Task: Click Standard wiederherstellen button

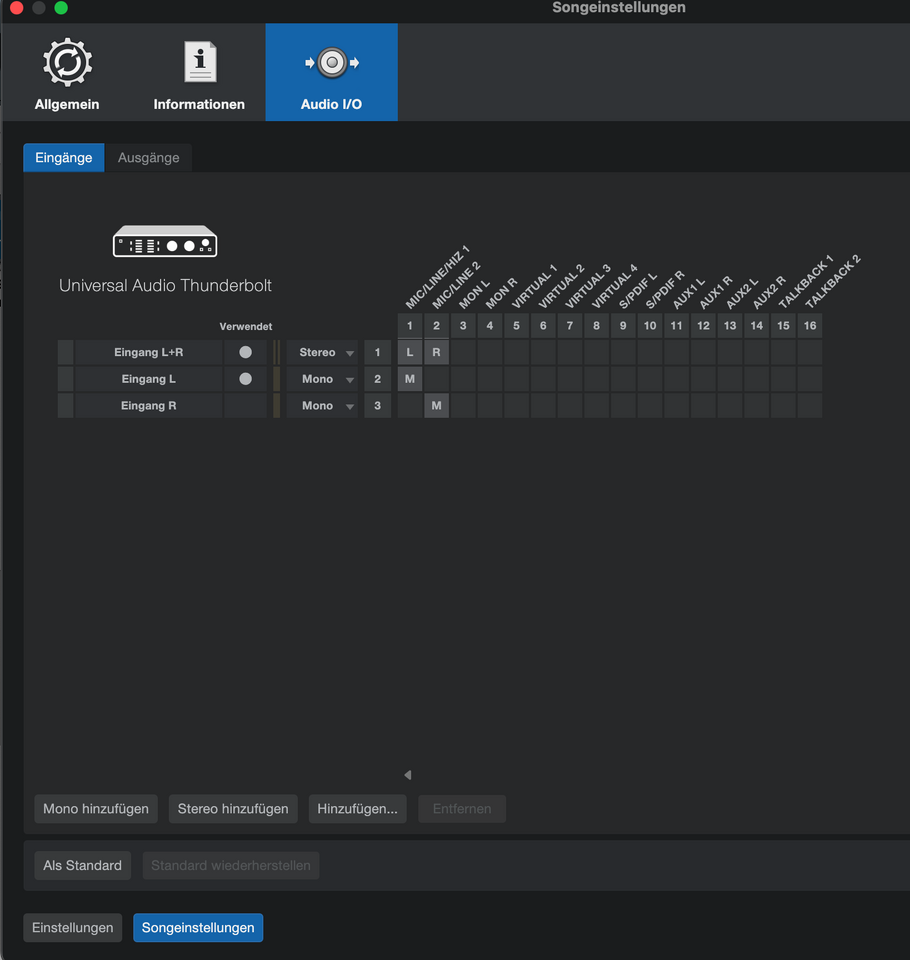Action: (x=231, y=866)
